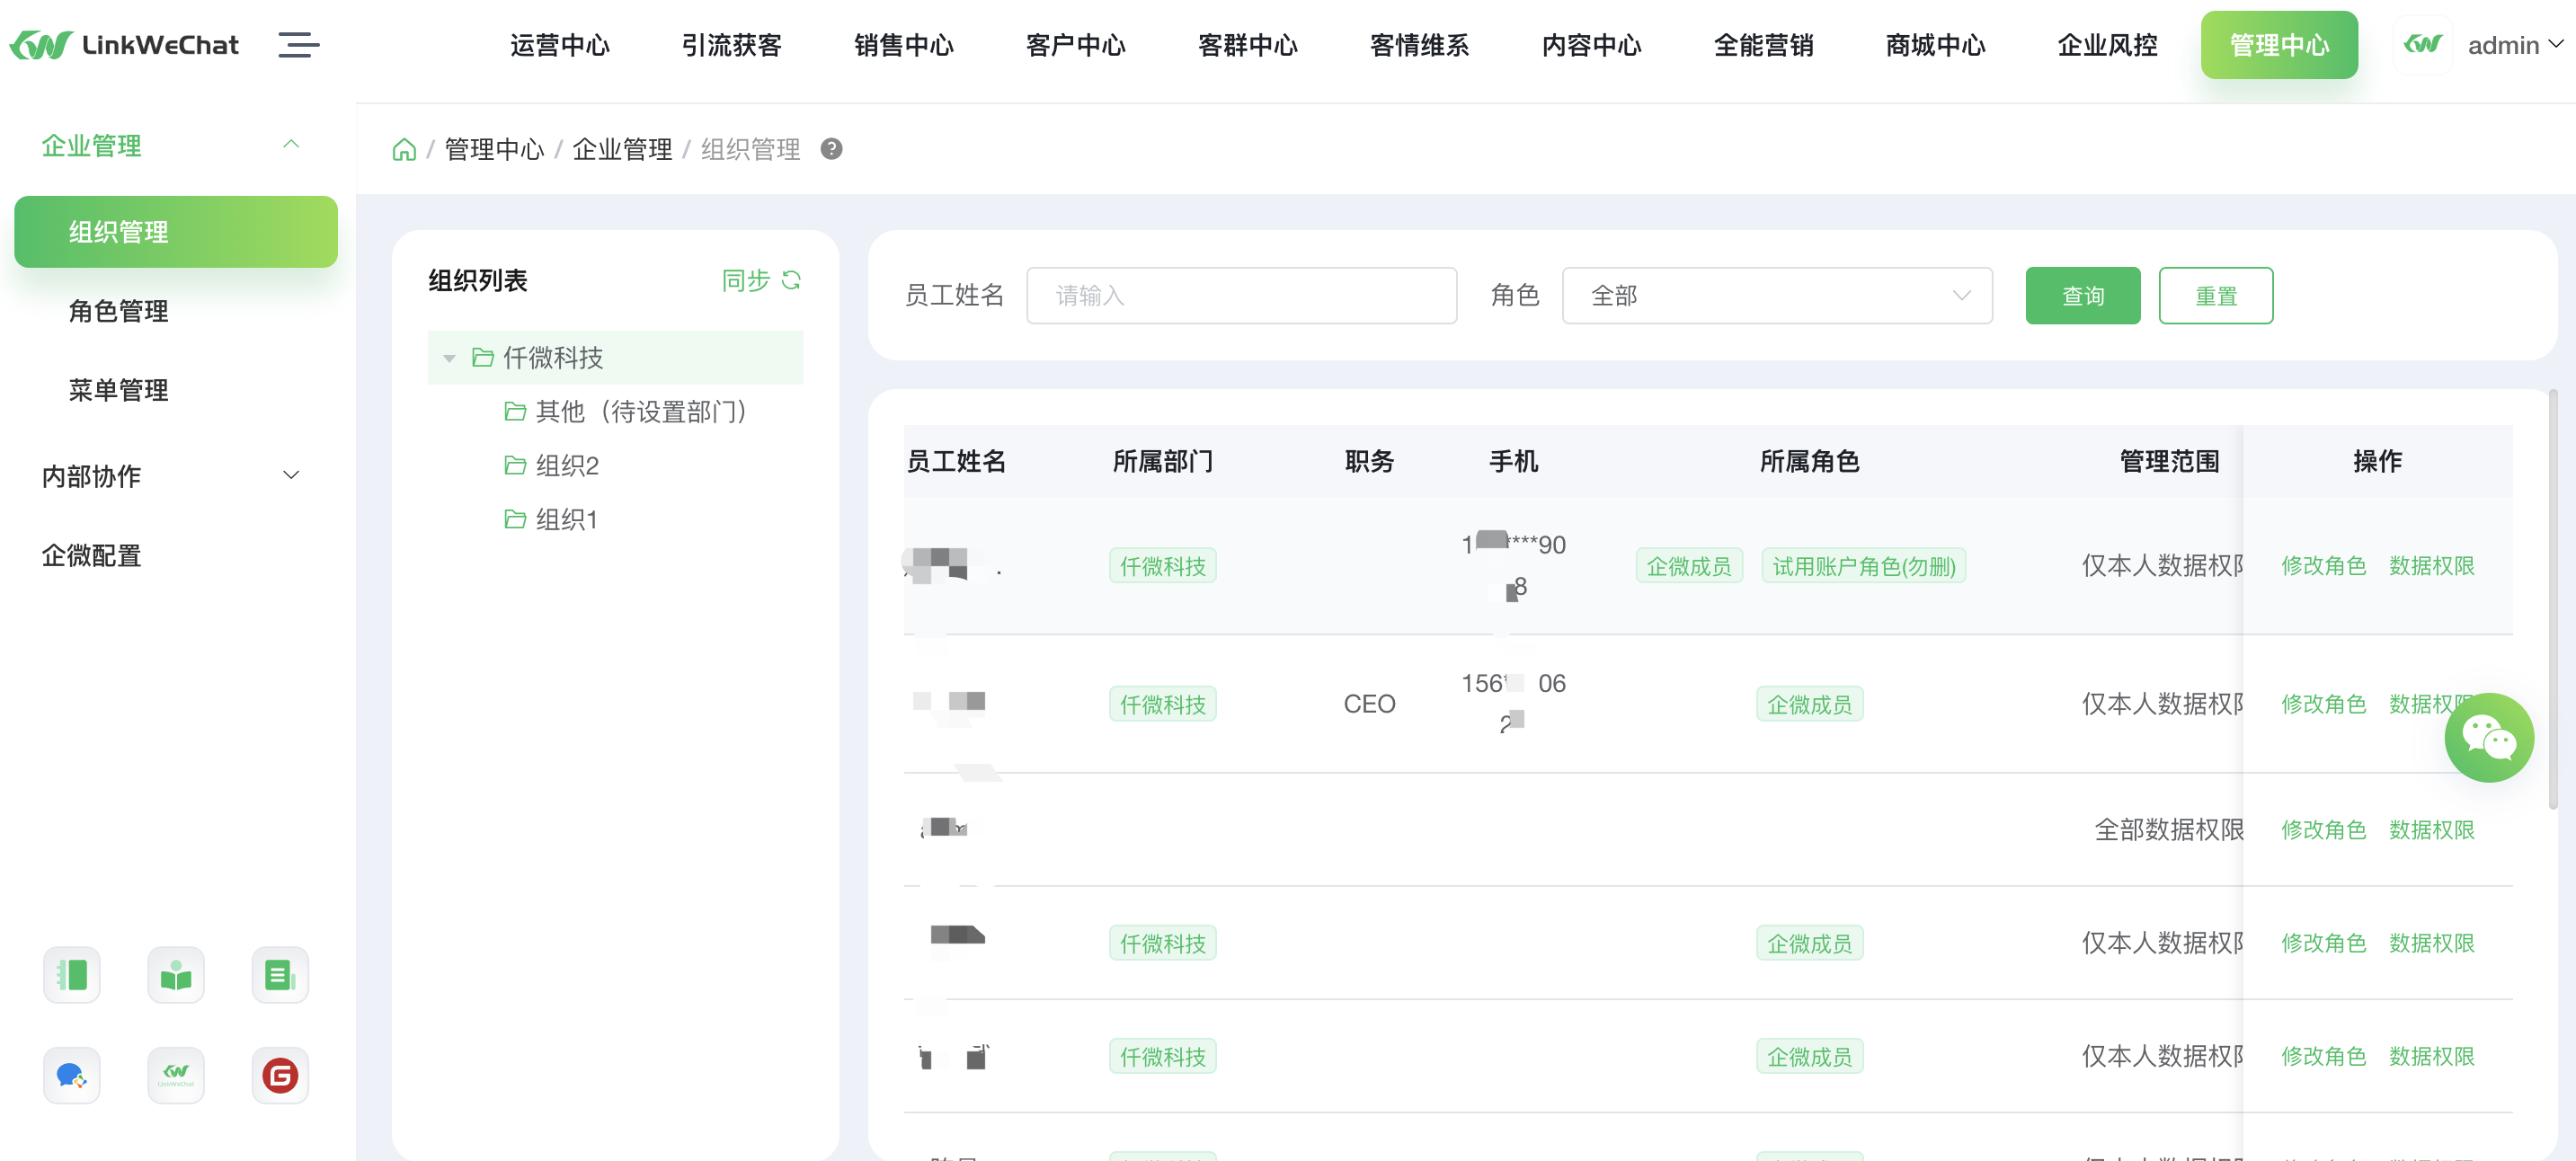The image size is (2576, 1161).
Task: Open 销售中心 in top navigation
Action: tap(904, 45)
